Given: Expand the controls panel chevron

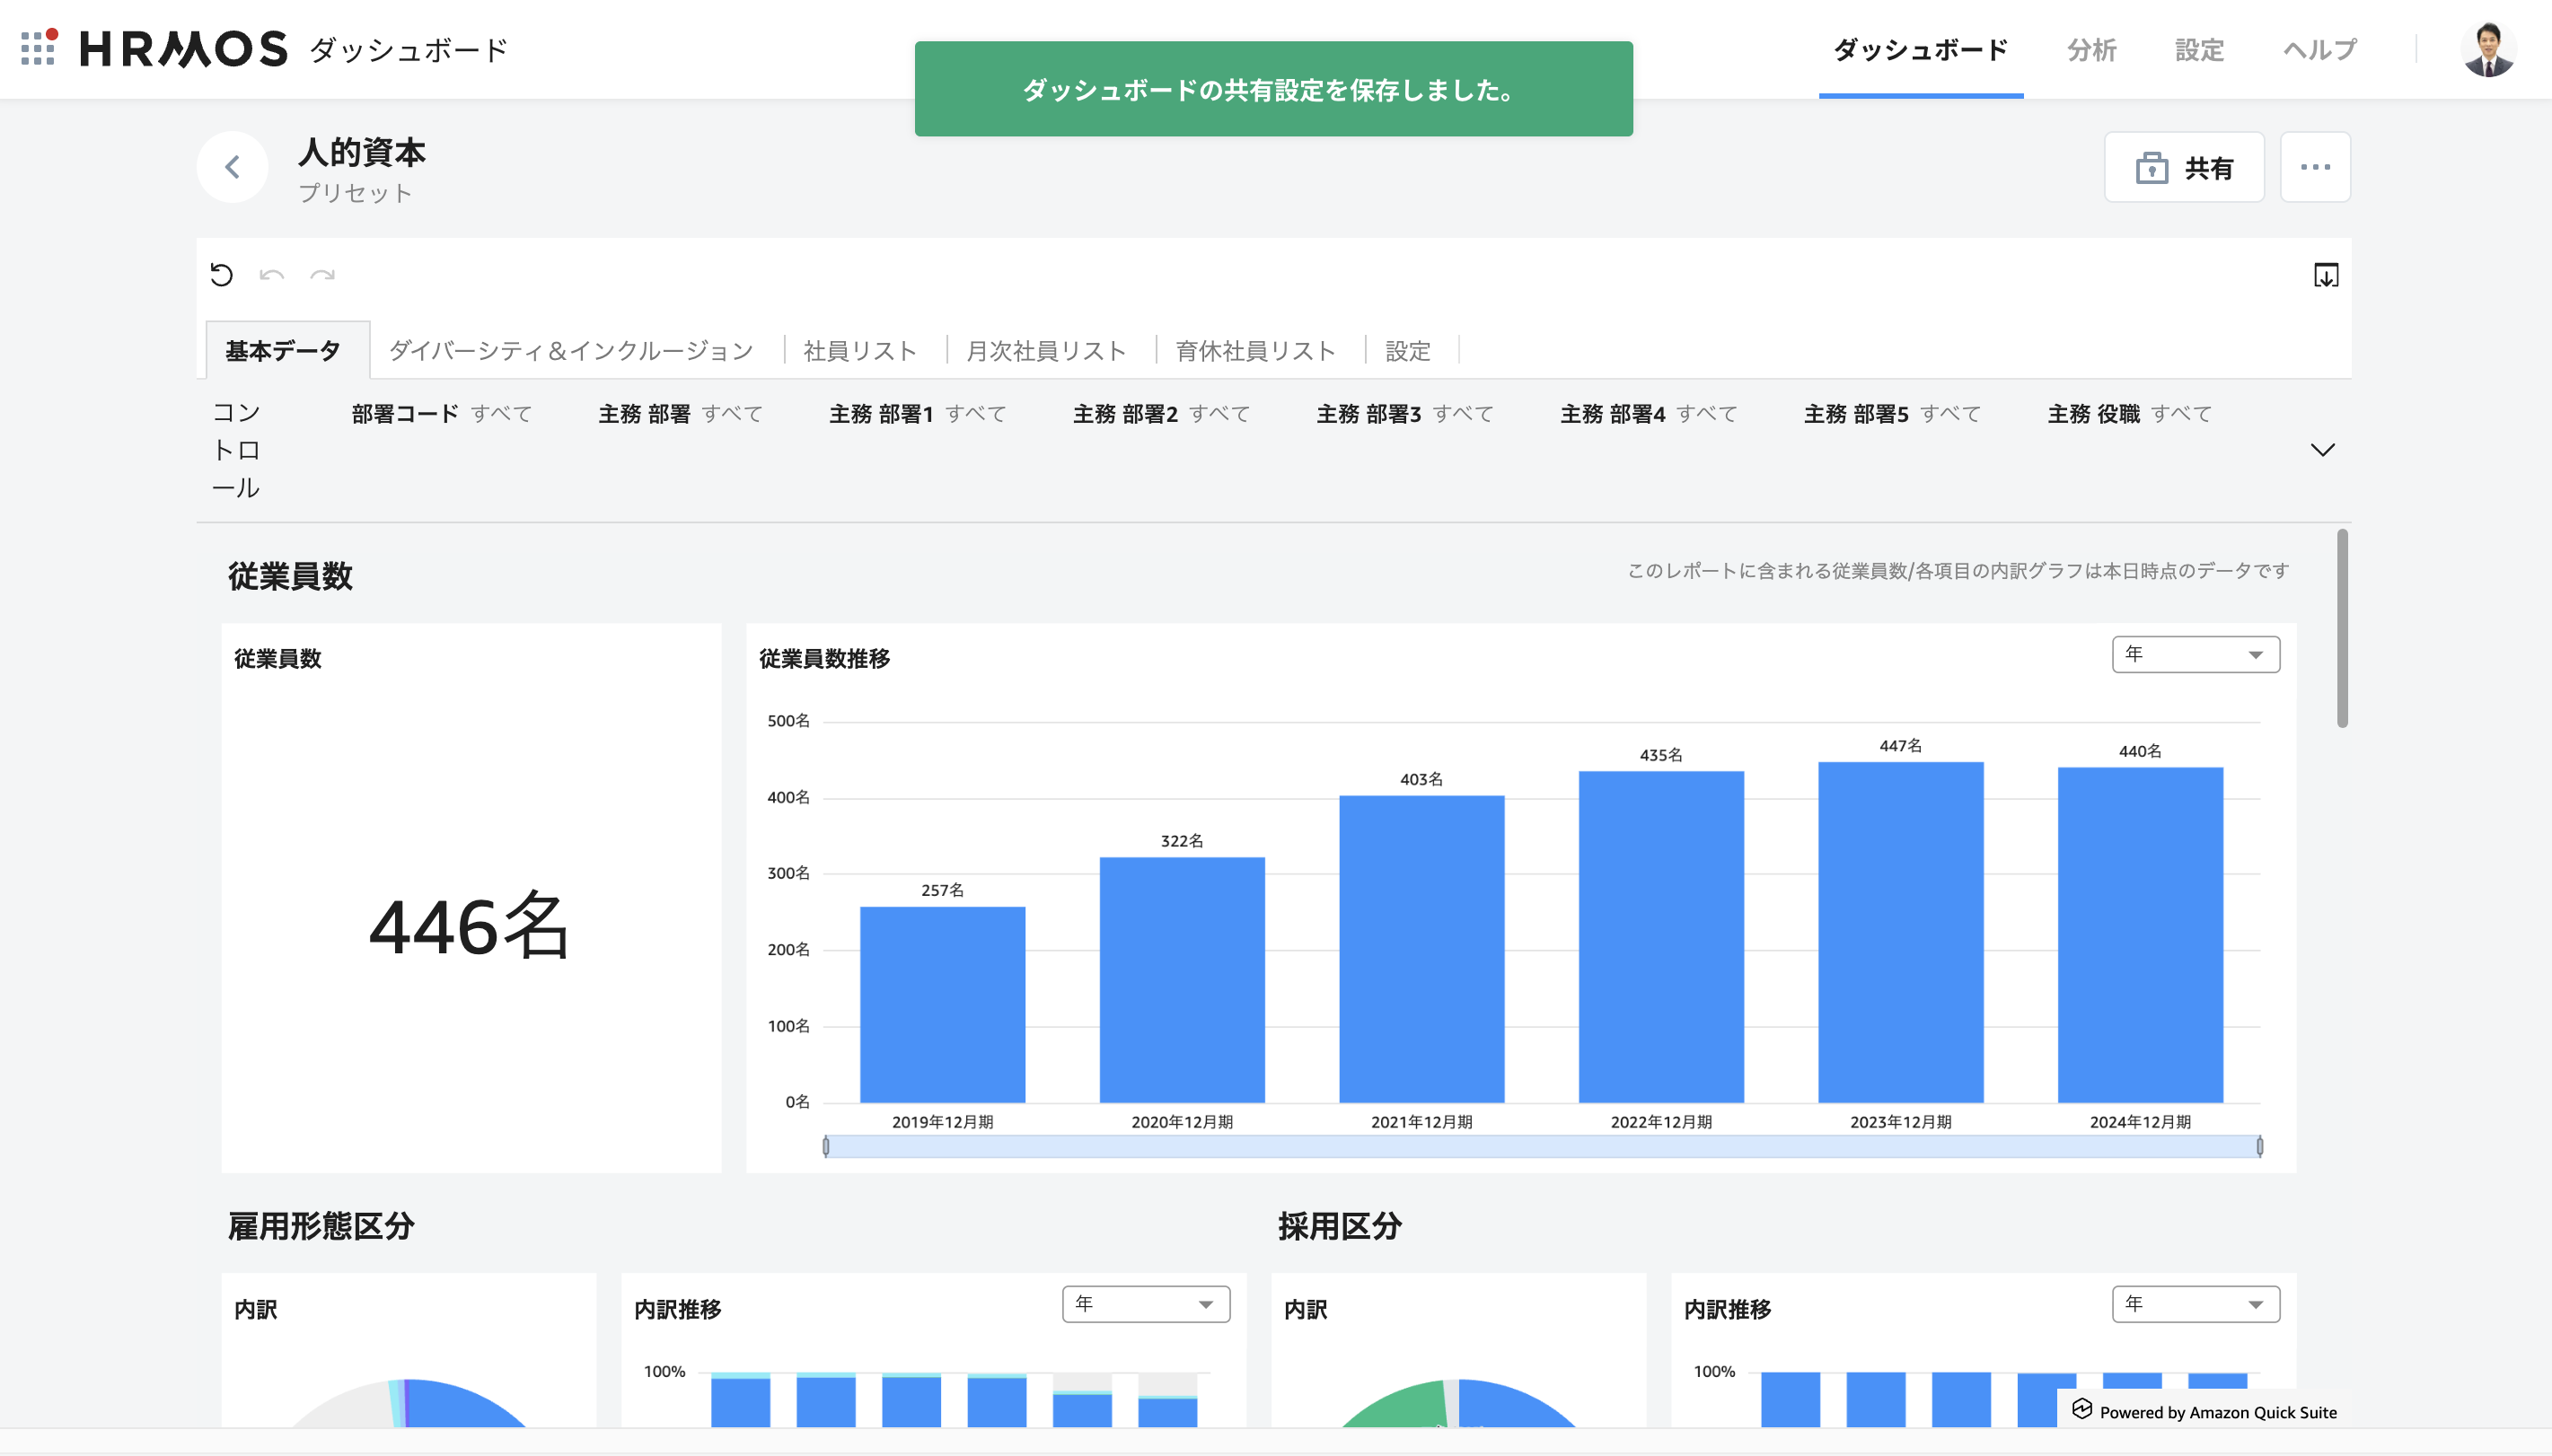Looking at the screenshot, I should coord(2322,450).
